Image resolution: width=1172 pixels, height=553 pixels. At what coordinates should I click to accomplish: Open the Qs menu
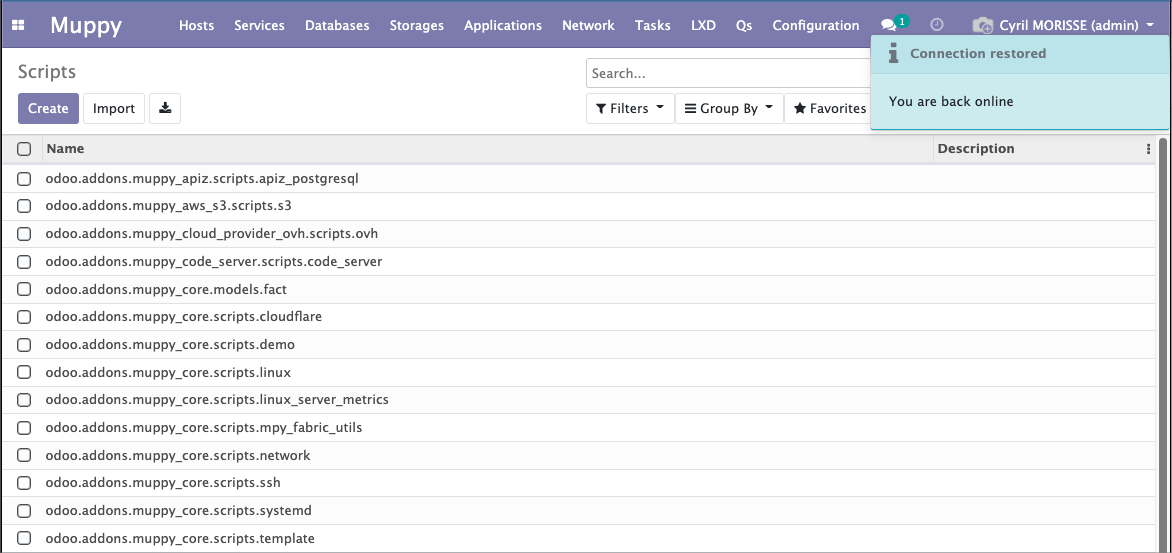744,25
